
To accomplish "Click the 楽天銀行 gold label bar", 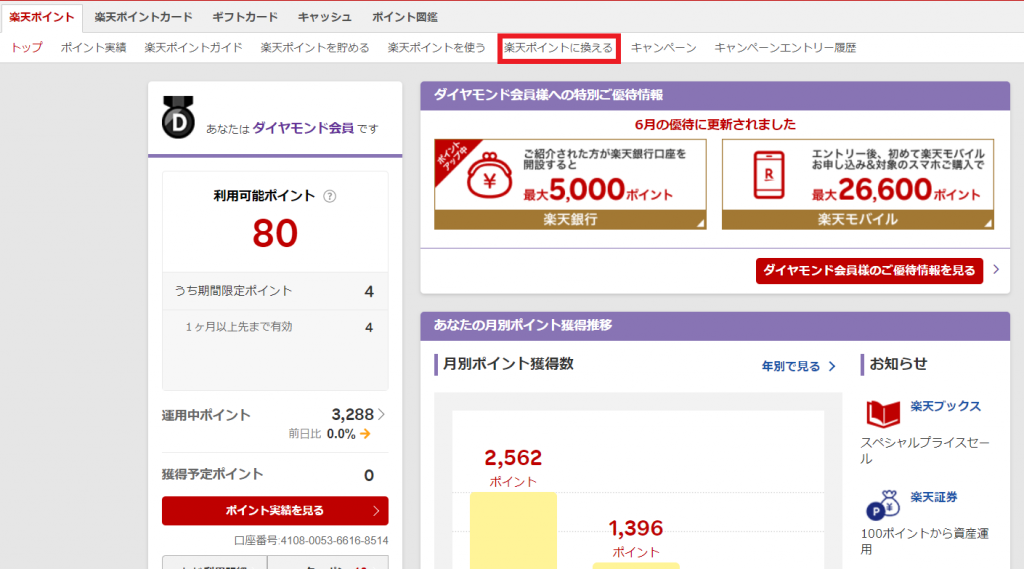I will click(570, 219).
